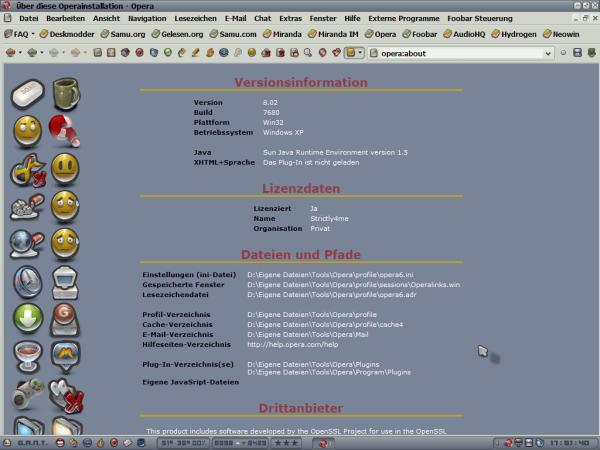Open the Extras menu

(290, 18)
